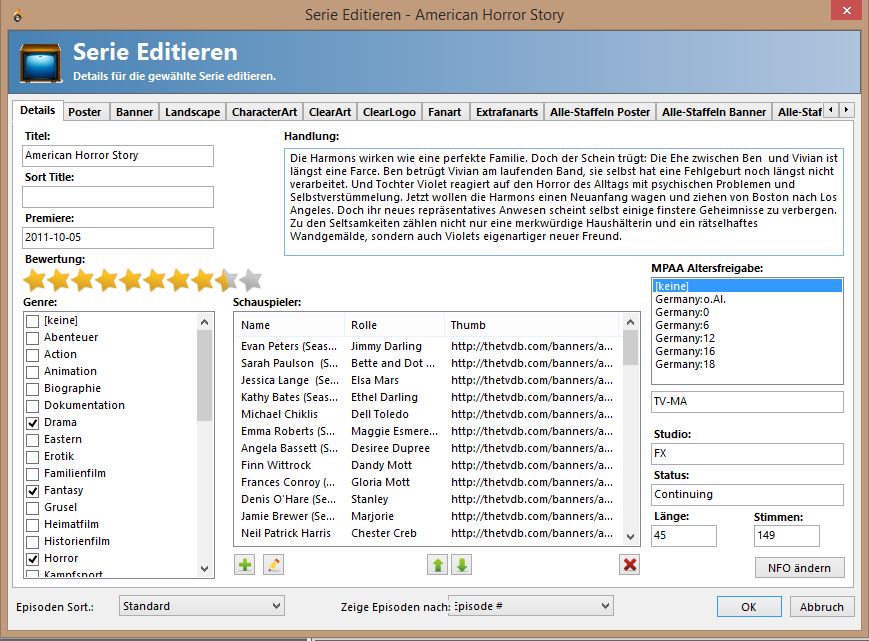Tick the Dokumentation genre checkbox

[x=33, y=406]
